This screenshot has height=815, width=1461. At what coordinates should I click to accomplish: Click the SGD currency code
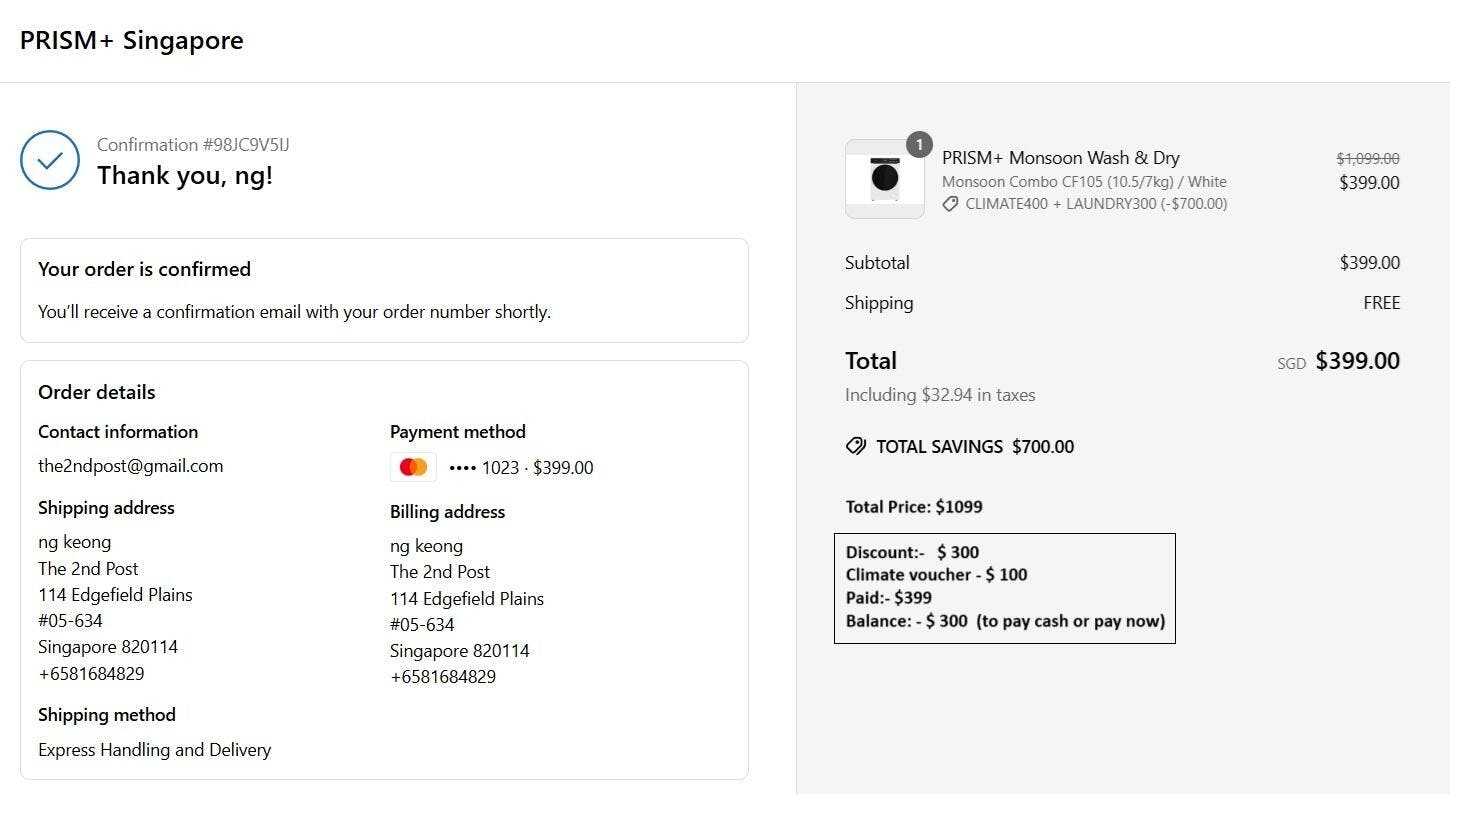tap(1292, 364)
